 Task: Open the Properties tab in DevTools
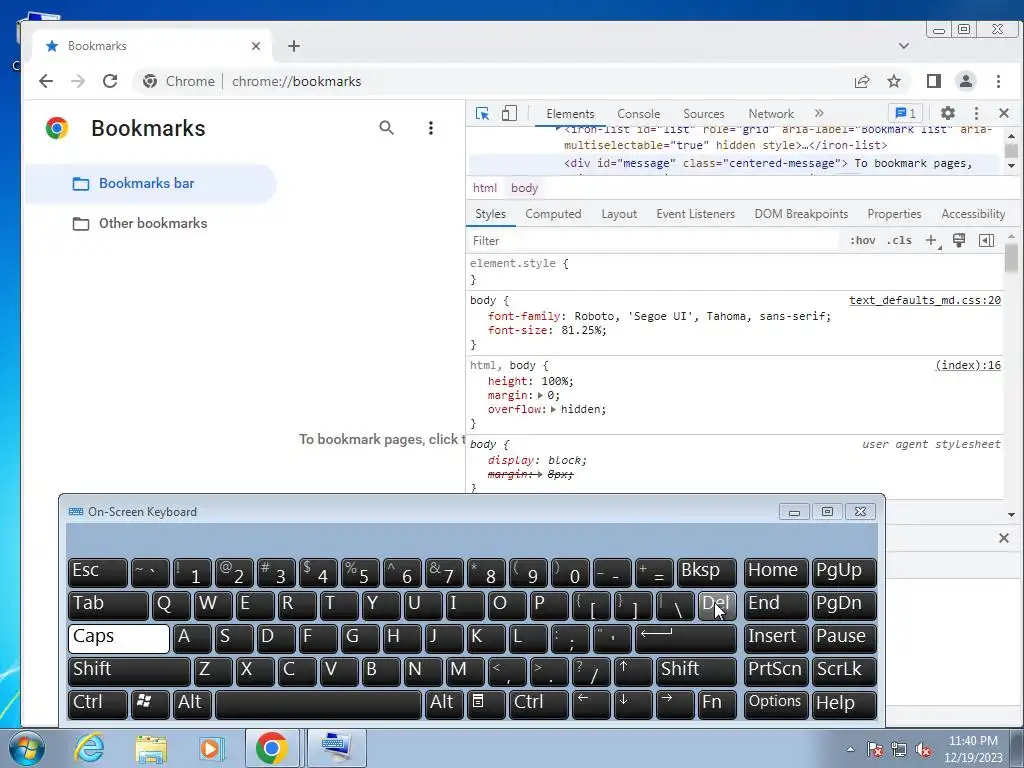[894, 214]
